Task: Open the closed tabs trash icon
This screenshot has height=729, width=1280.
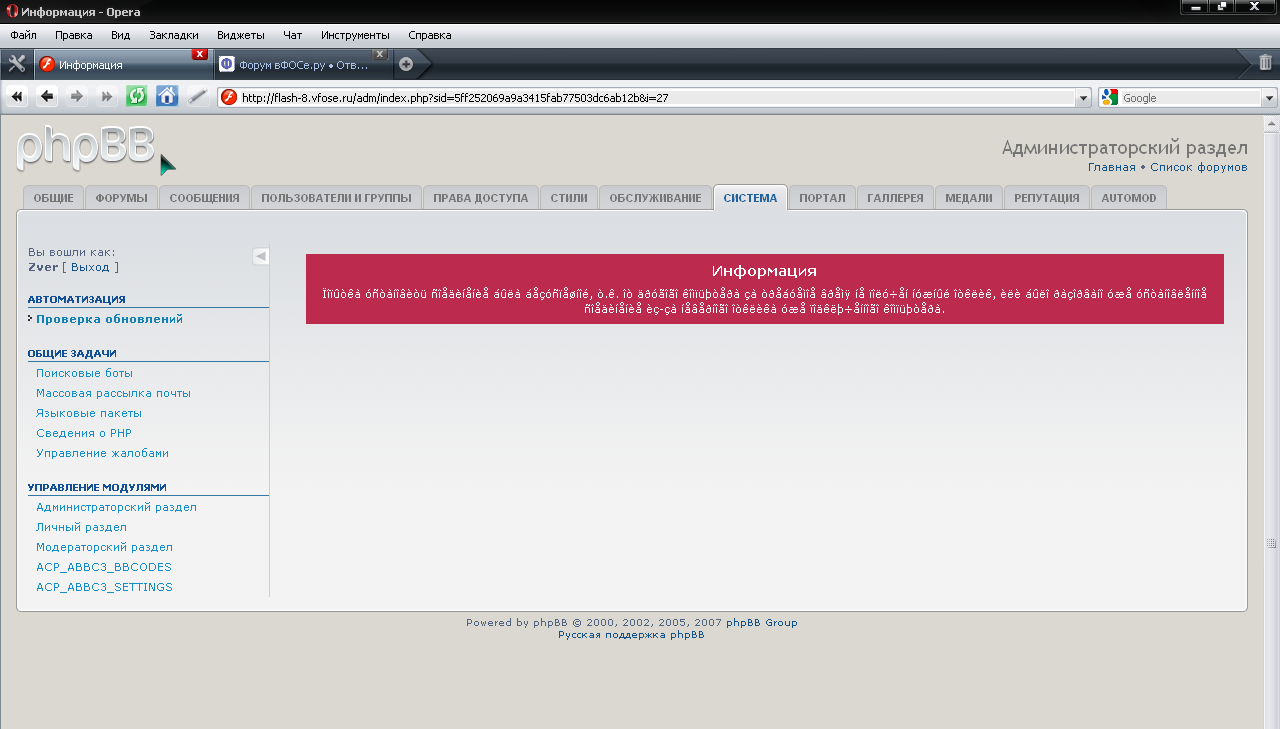Action: tap(1265, 63)
